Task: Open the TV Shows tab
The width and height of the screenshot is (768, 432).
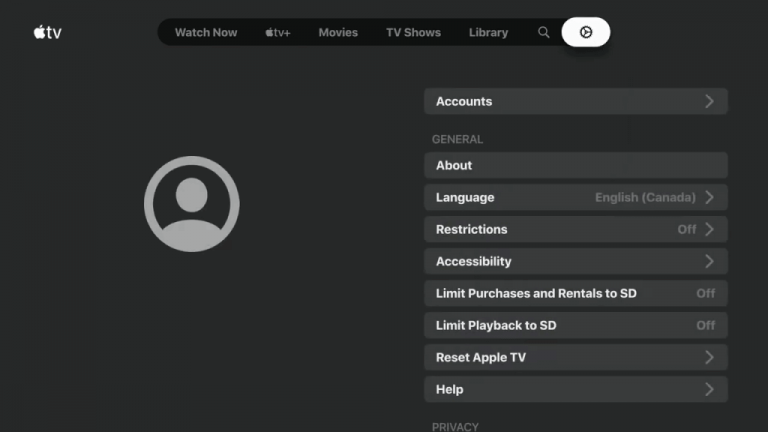Action: [413, 32]
